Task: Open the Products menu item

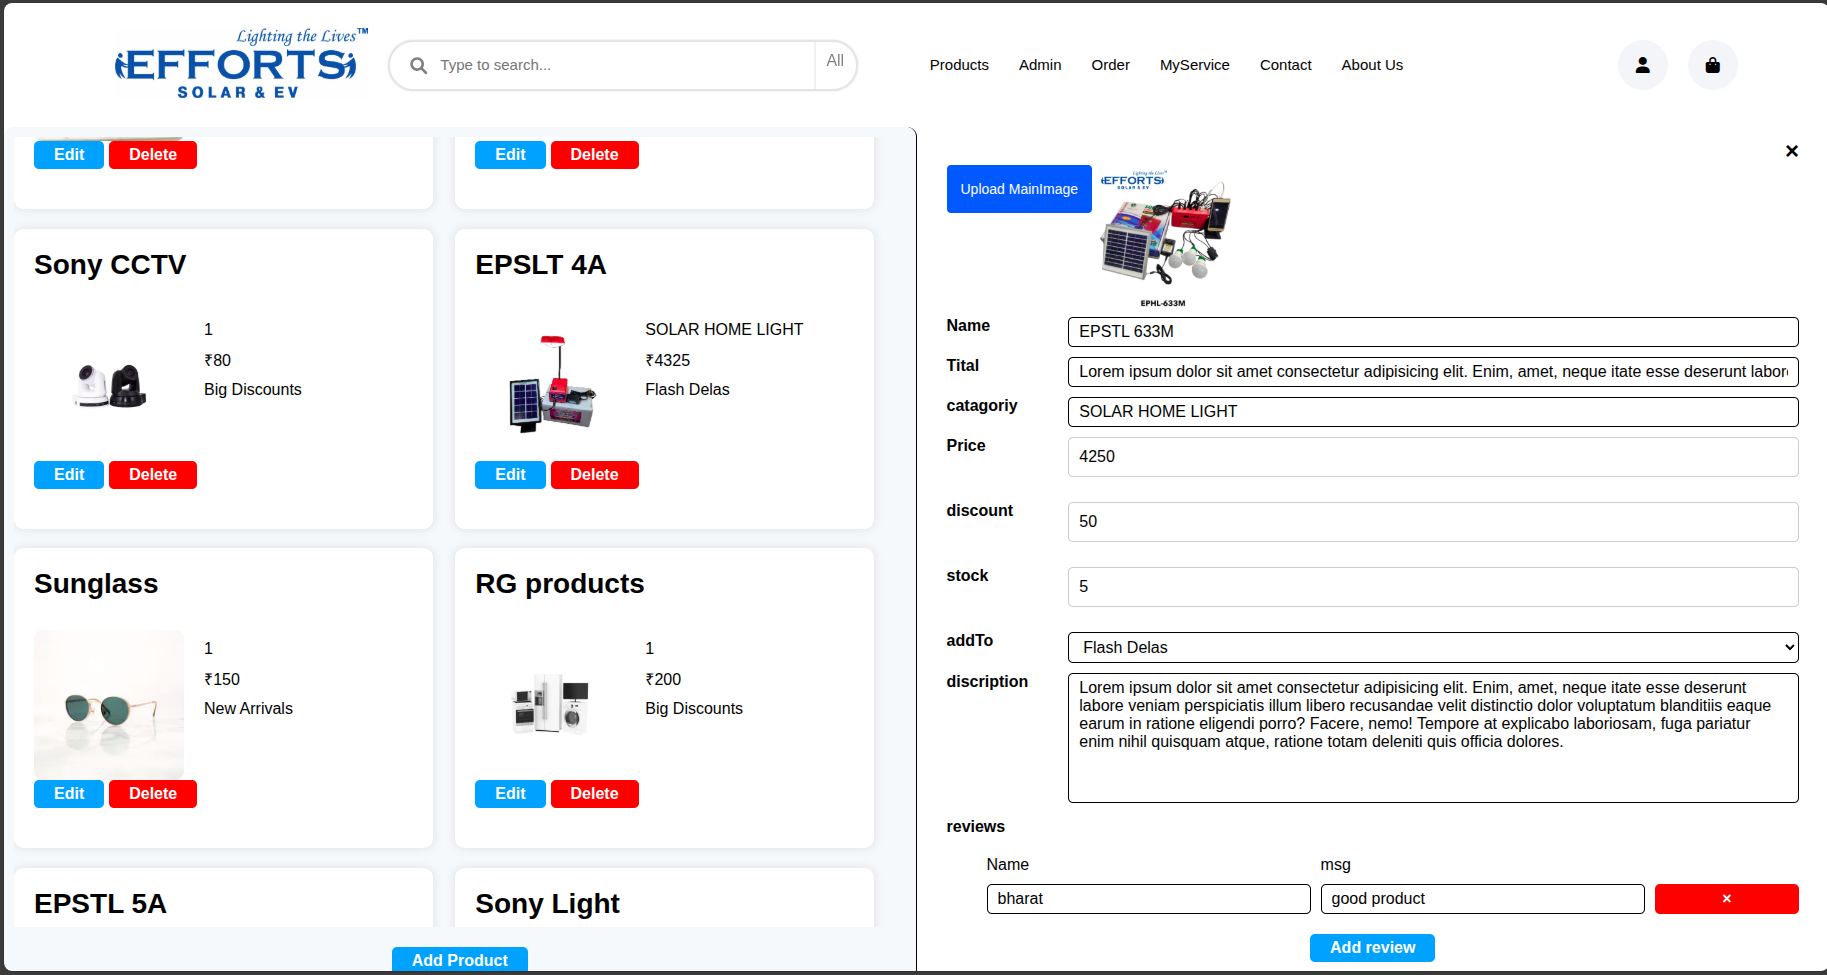Action: click(958, 65)
